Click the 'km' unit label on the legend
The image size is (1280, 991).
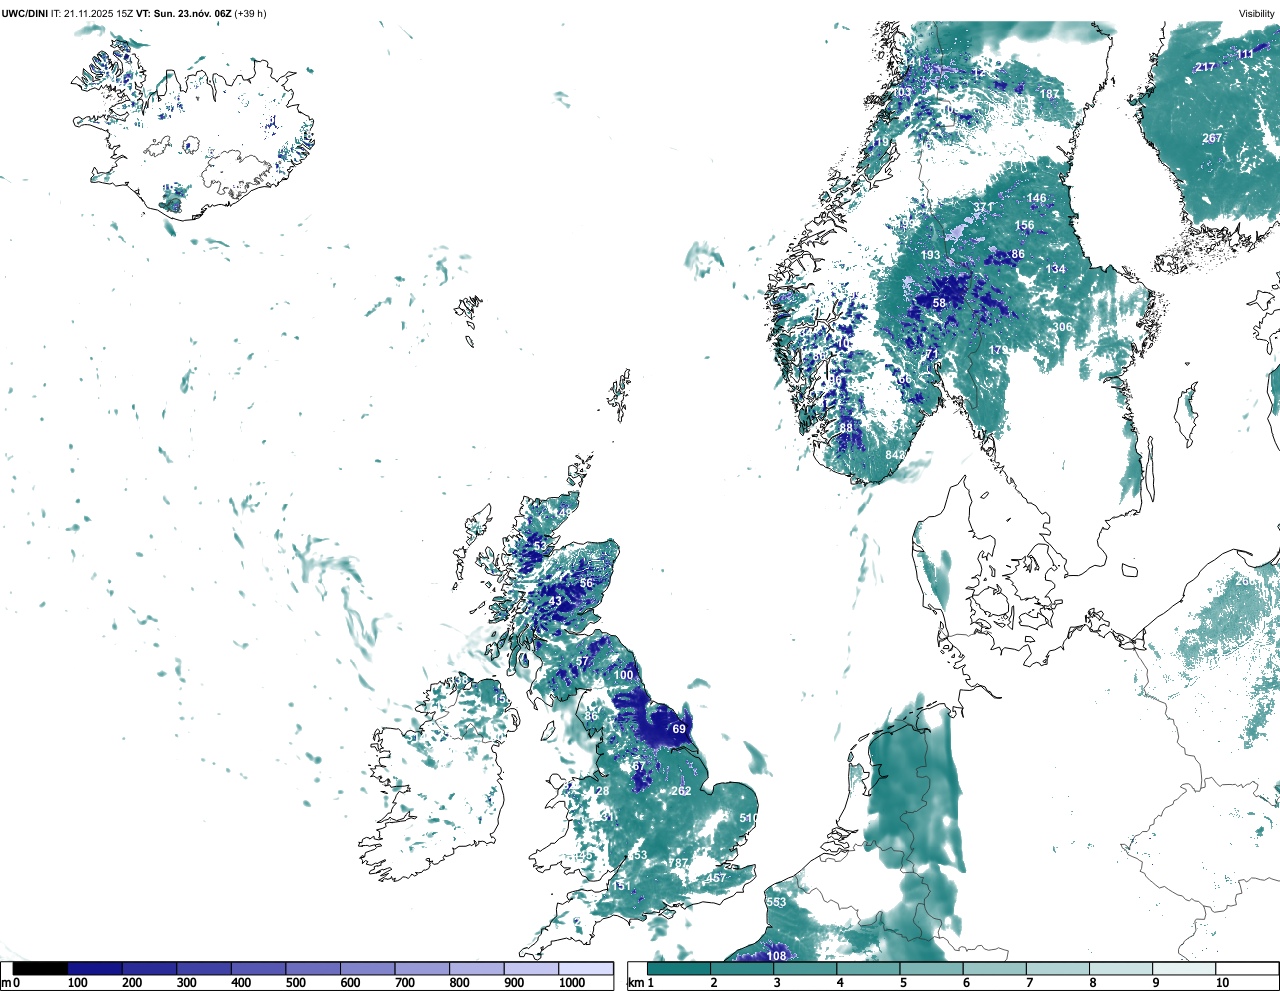pyautogui.click(x=635, y=983)
